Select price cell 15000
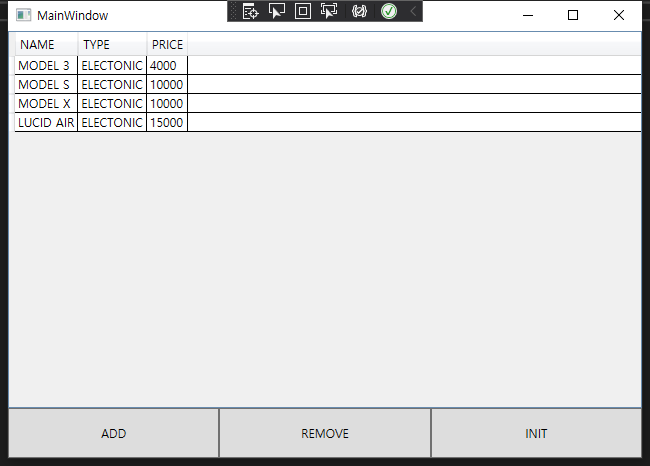Image resolution: width=650 pixels, height=466 pixels. (x=167, y=122)
